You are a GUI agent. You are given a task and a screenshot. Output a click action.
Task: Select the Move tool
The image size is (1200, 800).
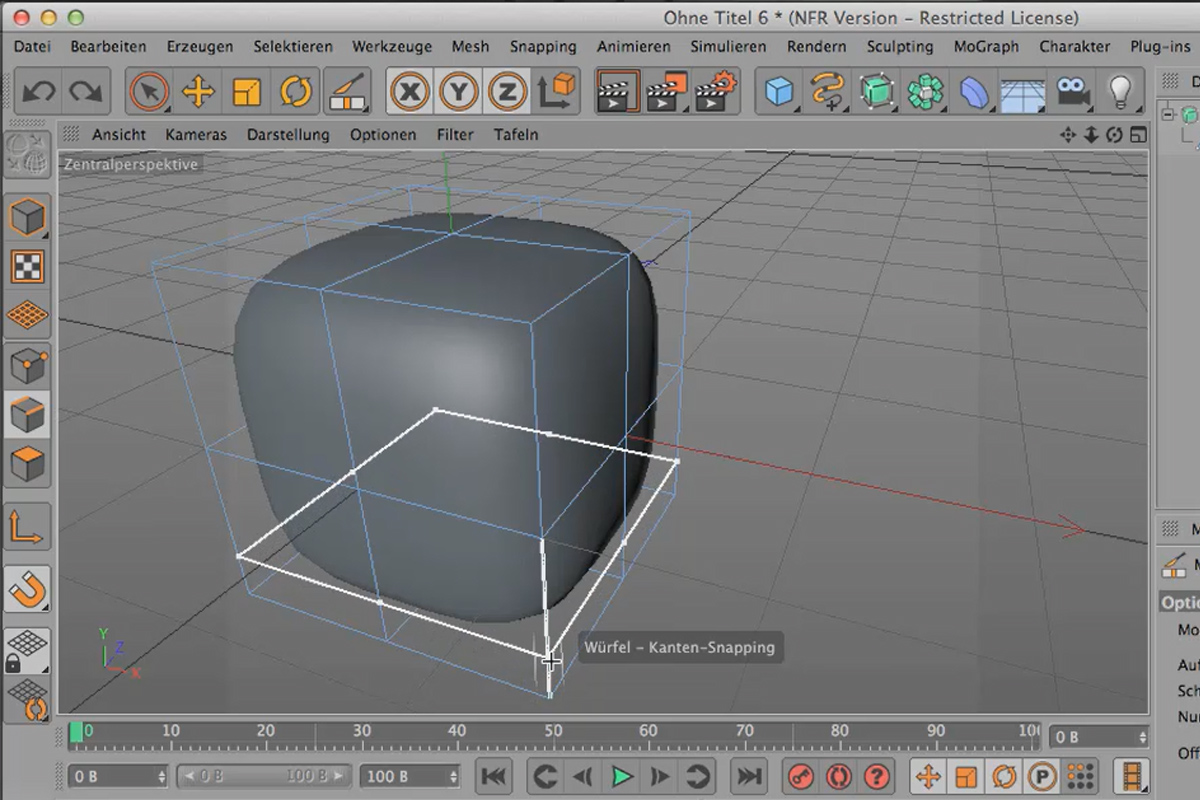coord(198,90)
